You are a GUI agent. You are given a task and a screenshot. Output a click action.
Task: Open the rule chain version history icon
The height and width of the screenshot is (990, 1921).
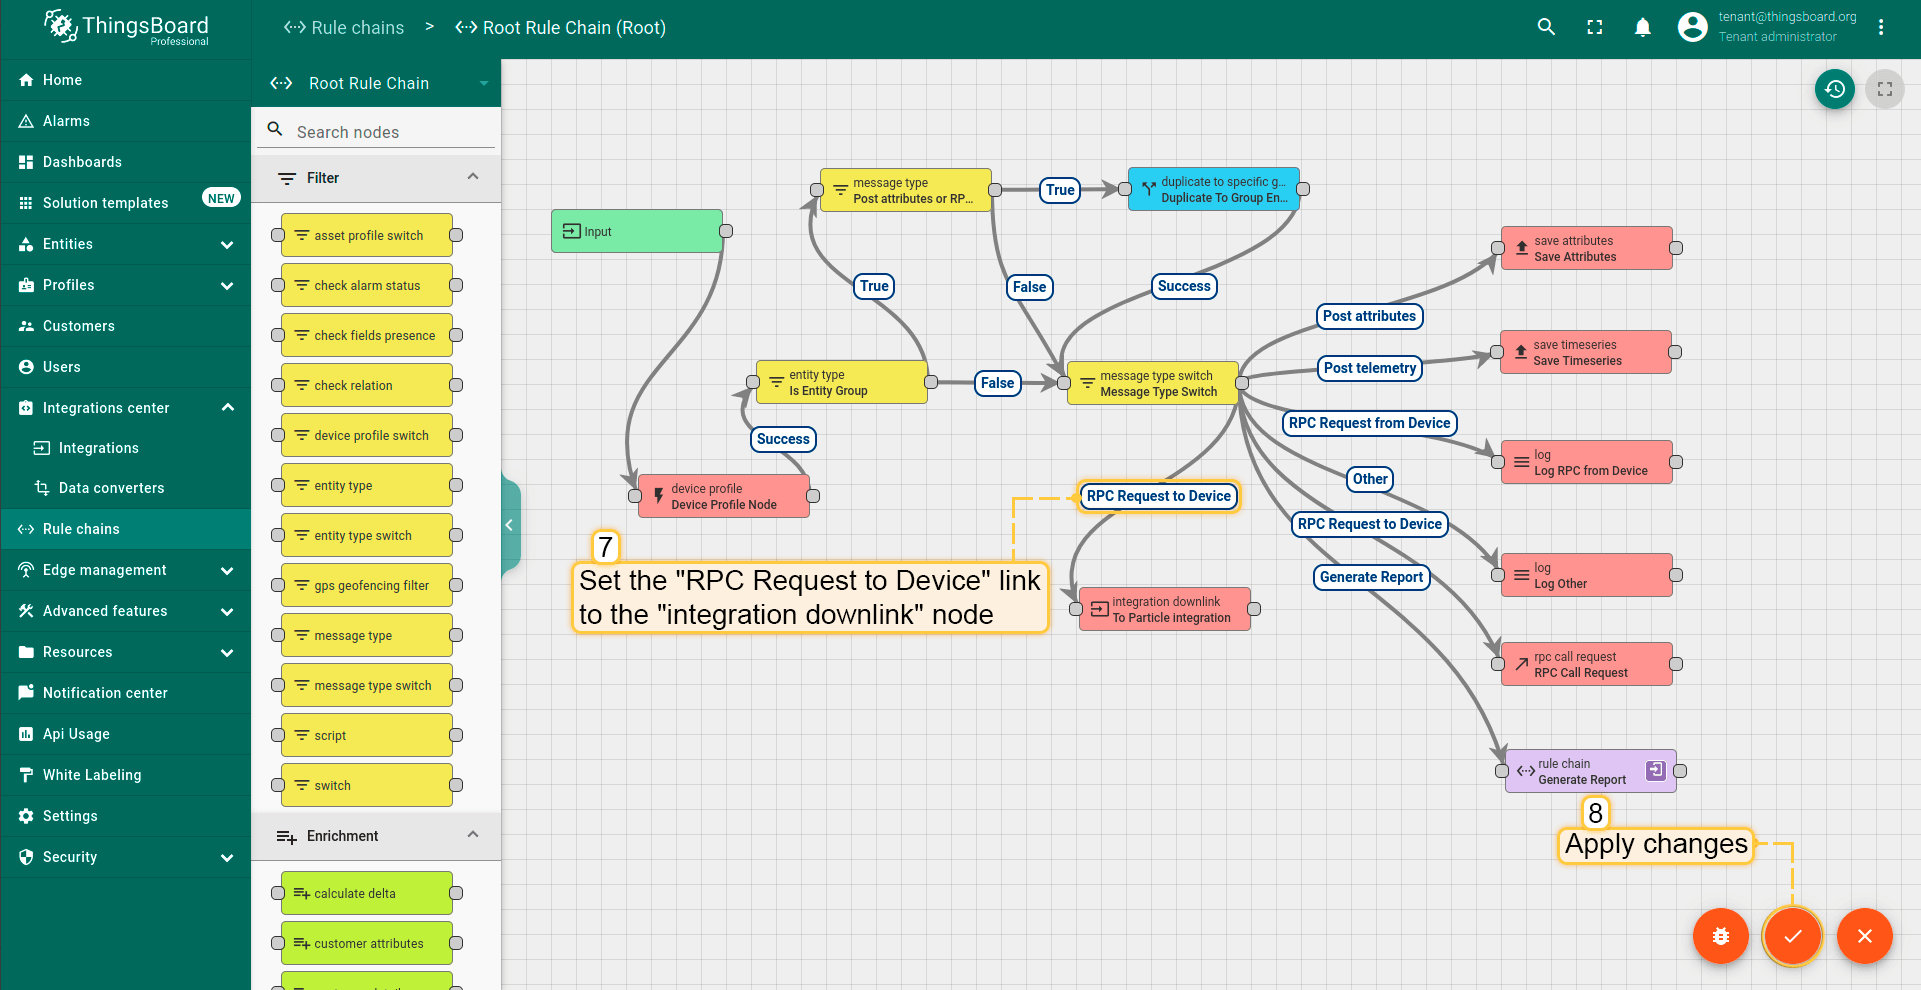(x=1834, y=89)
